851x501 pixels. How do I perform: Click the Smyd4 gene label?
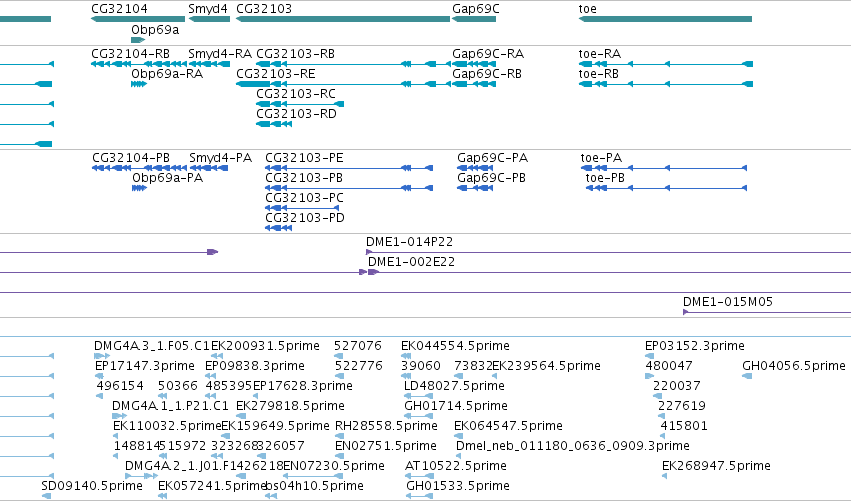pyautogui.click(x=208, y=9)
